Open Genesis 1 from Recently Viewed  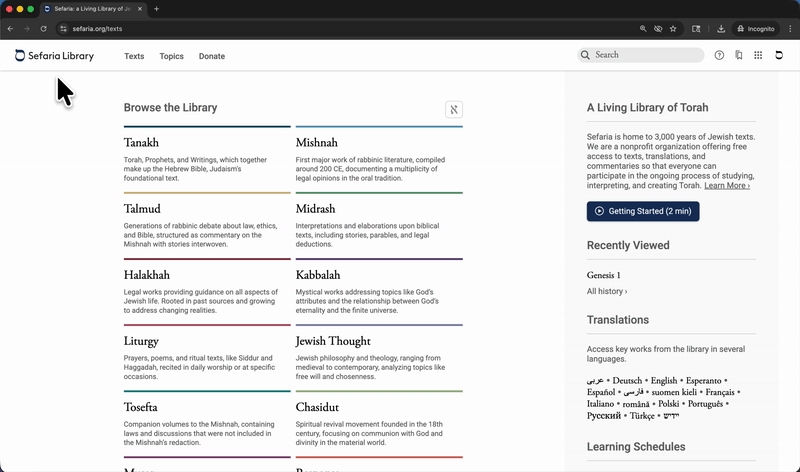[x=604, y=275]
